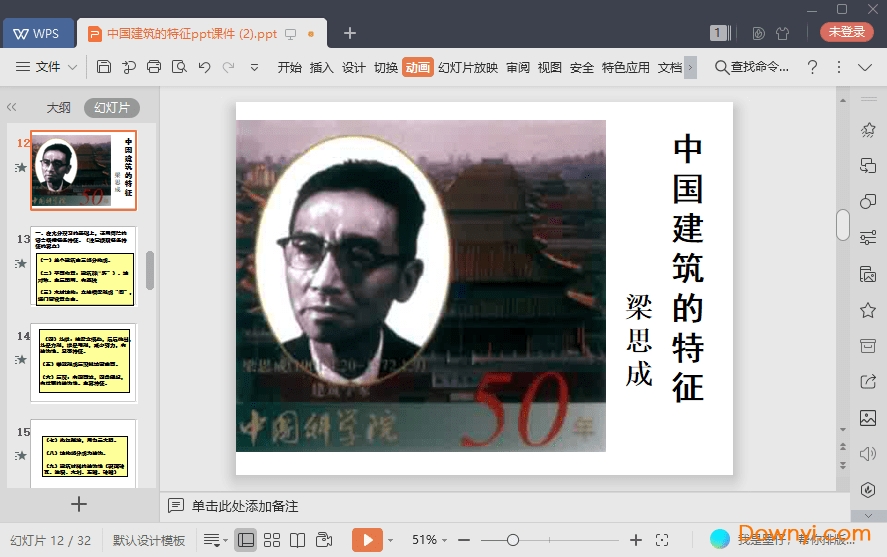The height and width of the screenshot is (557, 887).
Task: Open a new tab with plus button
Action: point(350,33)
